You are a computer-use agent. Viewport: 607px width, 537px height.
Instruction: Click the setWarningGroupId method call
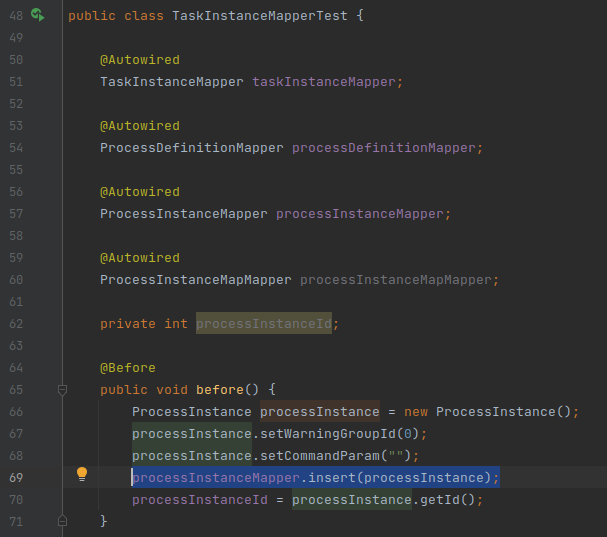point(328,434)
